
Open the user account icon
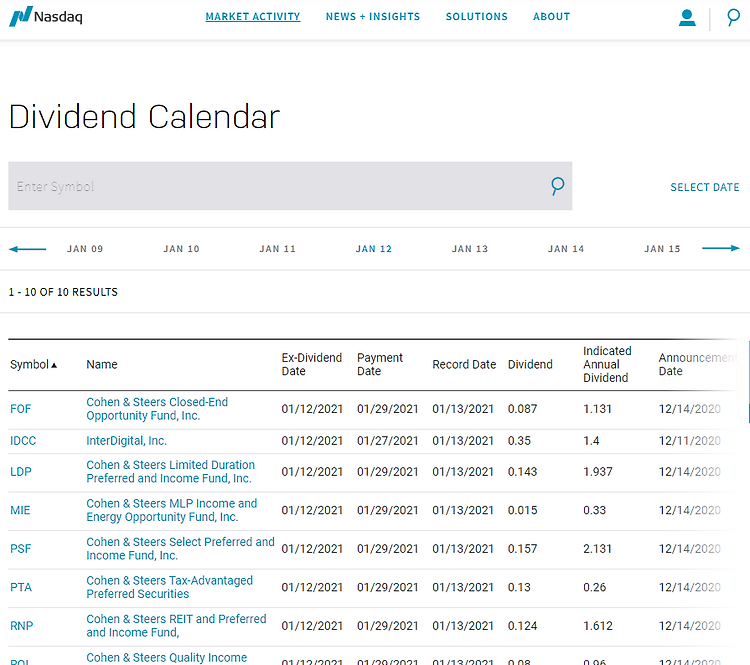pos(687,18)
